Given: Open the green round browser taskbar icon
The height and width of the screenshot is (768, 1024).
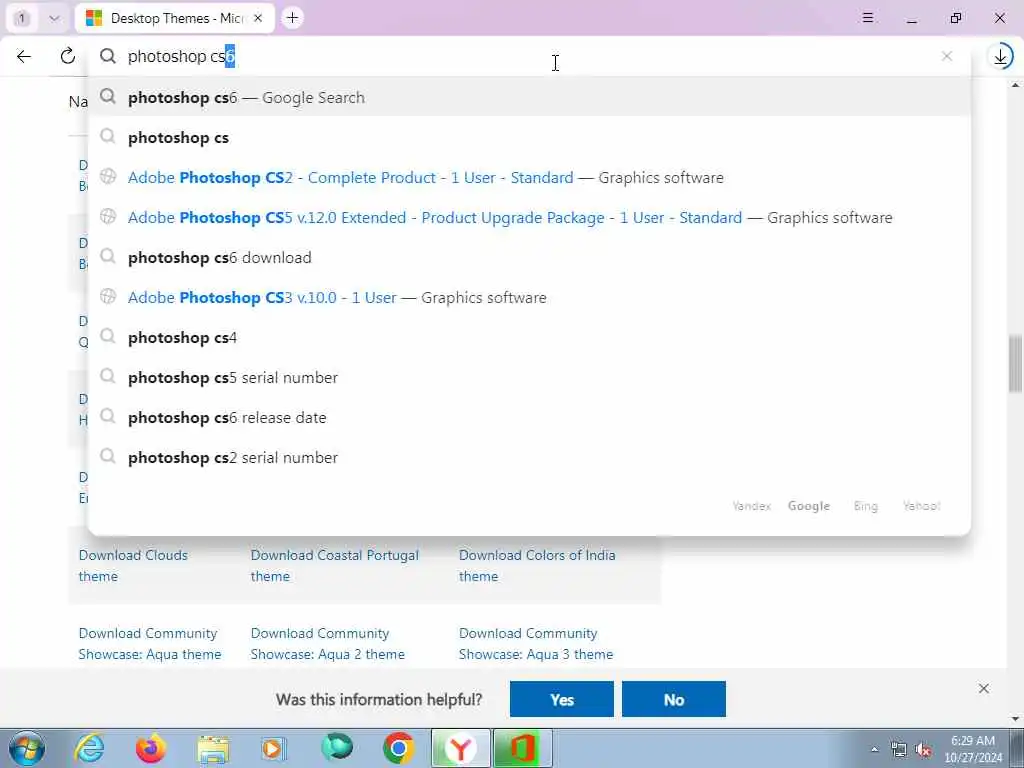Looking at the screenshot, I should click(336, 748).
